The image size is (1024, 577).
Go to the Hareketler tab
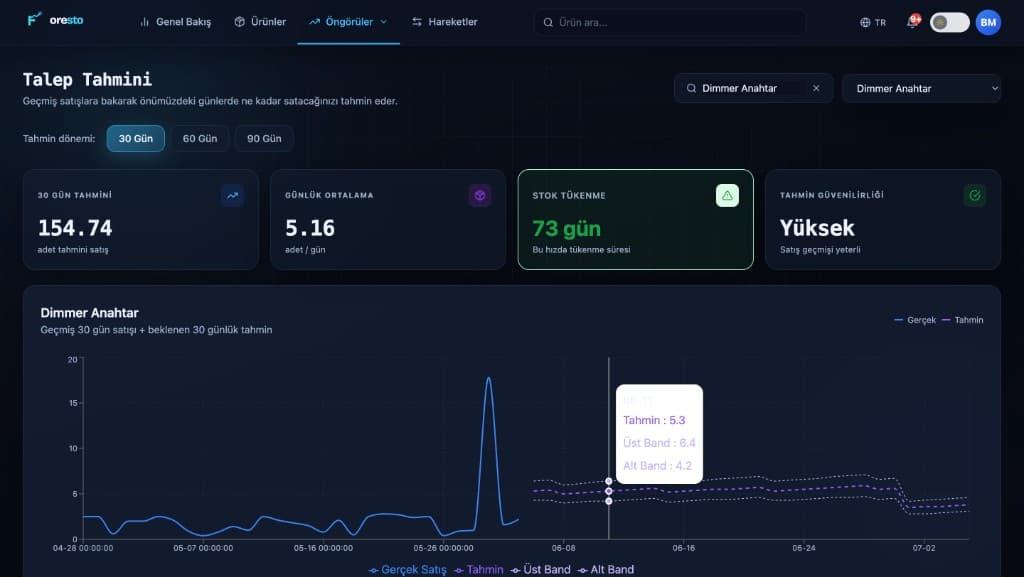[445, 22]
